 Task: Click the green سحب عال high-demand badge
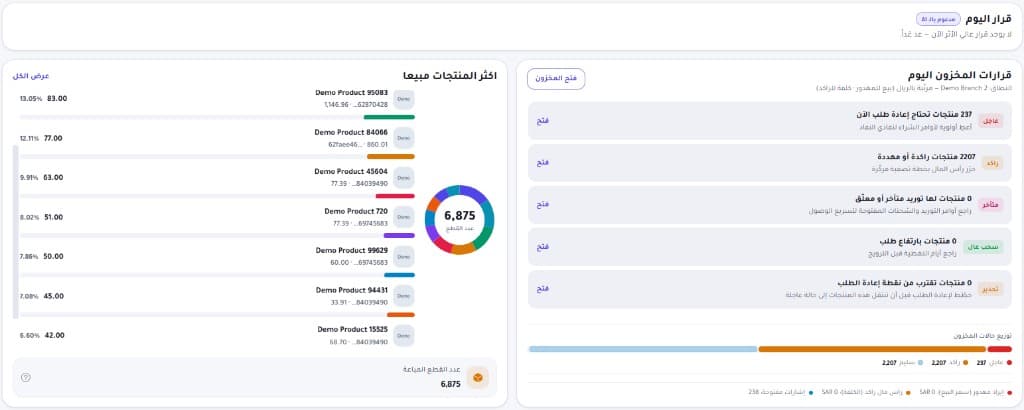(984, 247)
